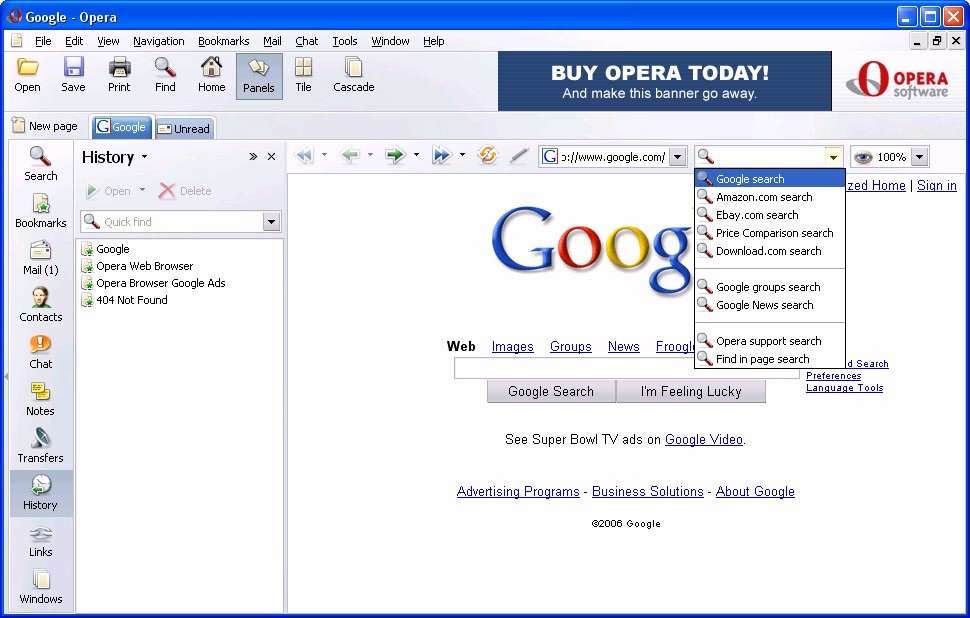Expand the Back button history dropdown

tap(370, 155)
